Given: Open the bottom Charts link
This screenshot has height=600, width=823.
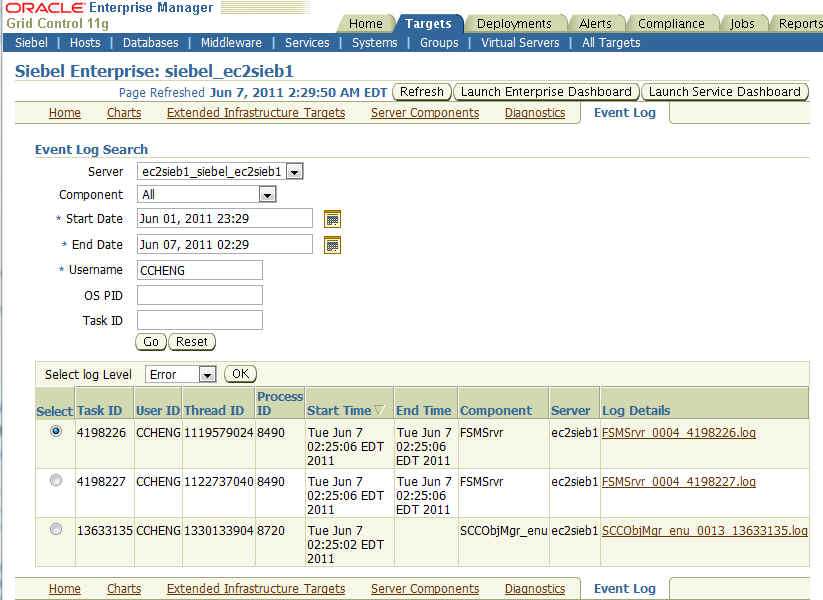Looking at the screenshot, I should (124, 589).
